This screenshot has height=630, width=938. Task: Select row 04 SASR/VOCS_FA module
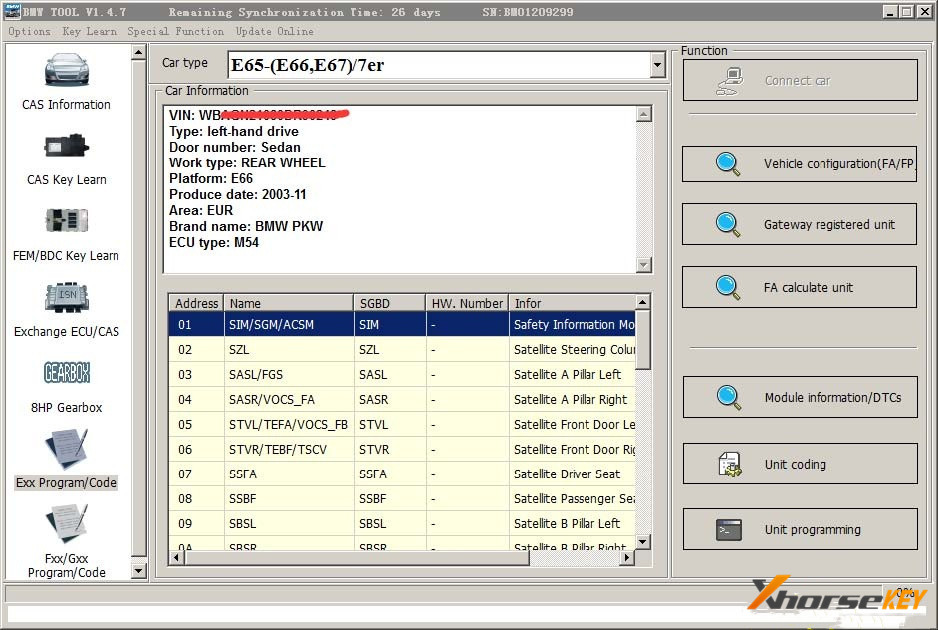click(x=402, y=400)
